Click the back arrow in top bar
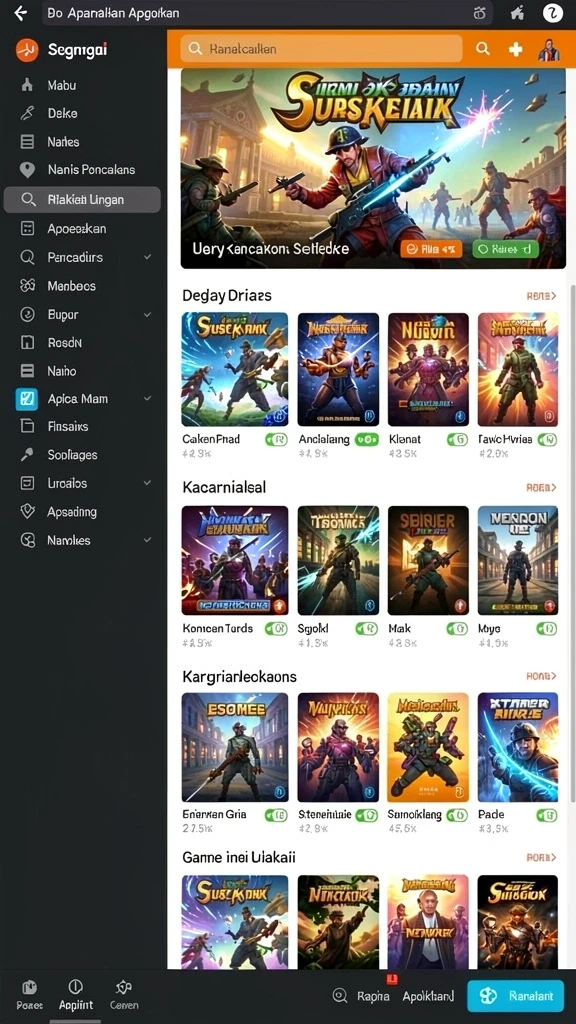 [x=21, y=12]
